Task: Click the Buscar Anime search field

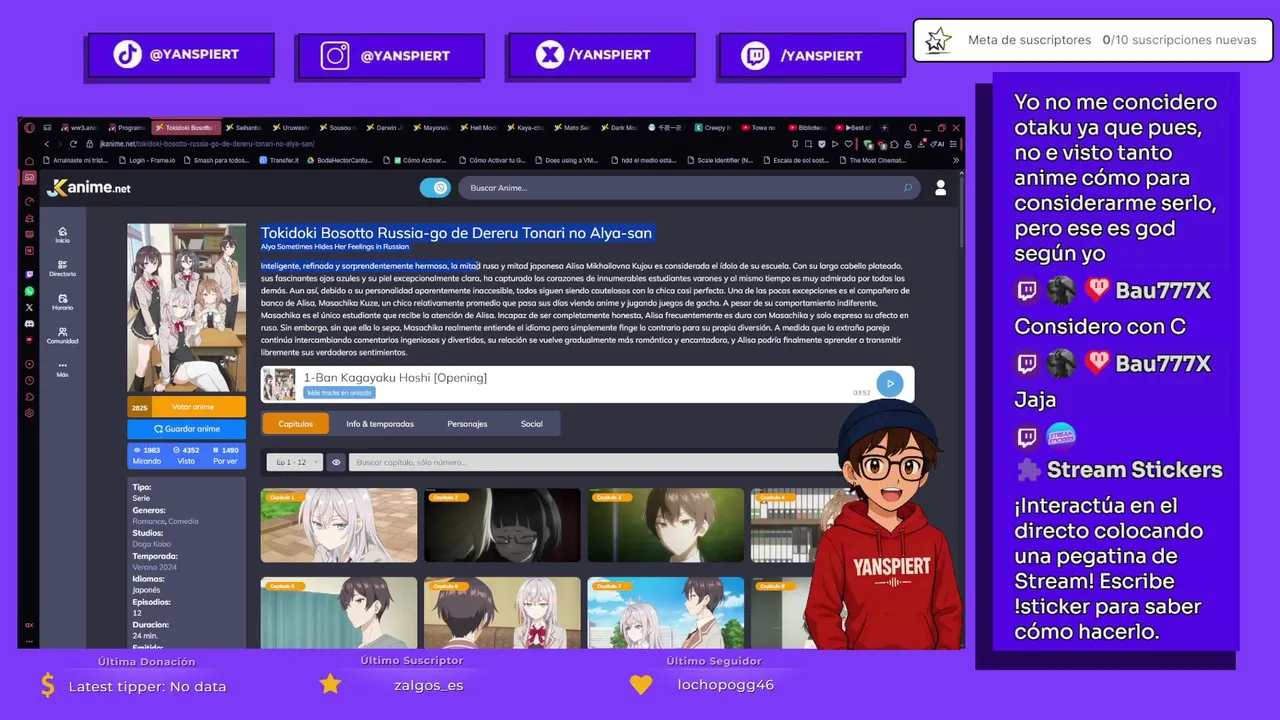Action: click(689, 187)
